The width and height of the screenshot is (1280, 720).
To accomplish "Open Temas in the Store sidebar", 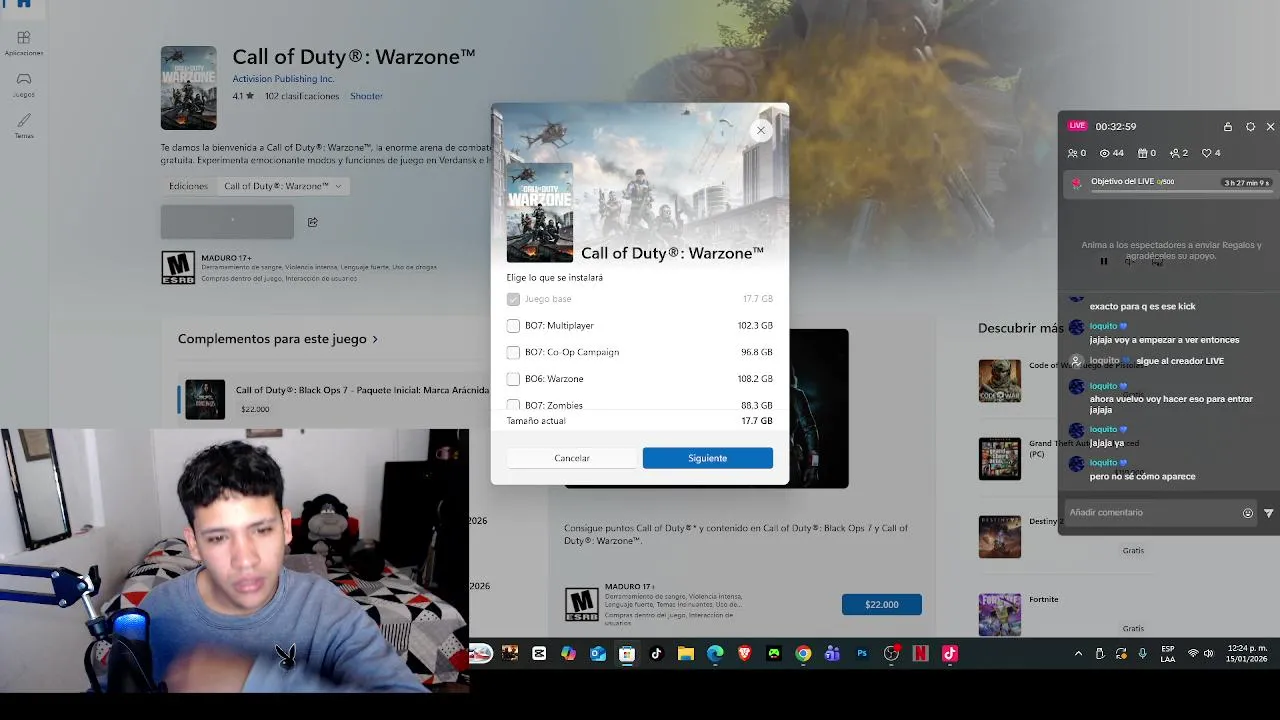I will 23,125.
